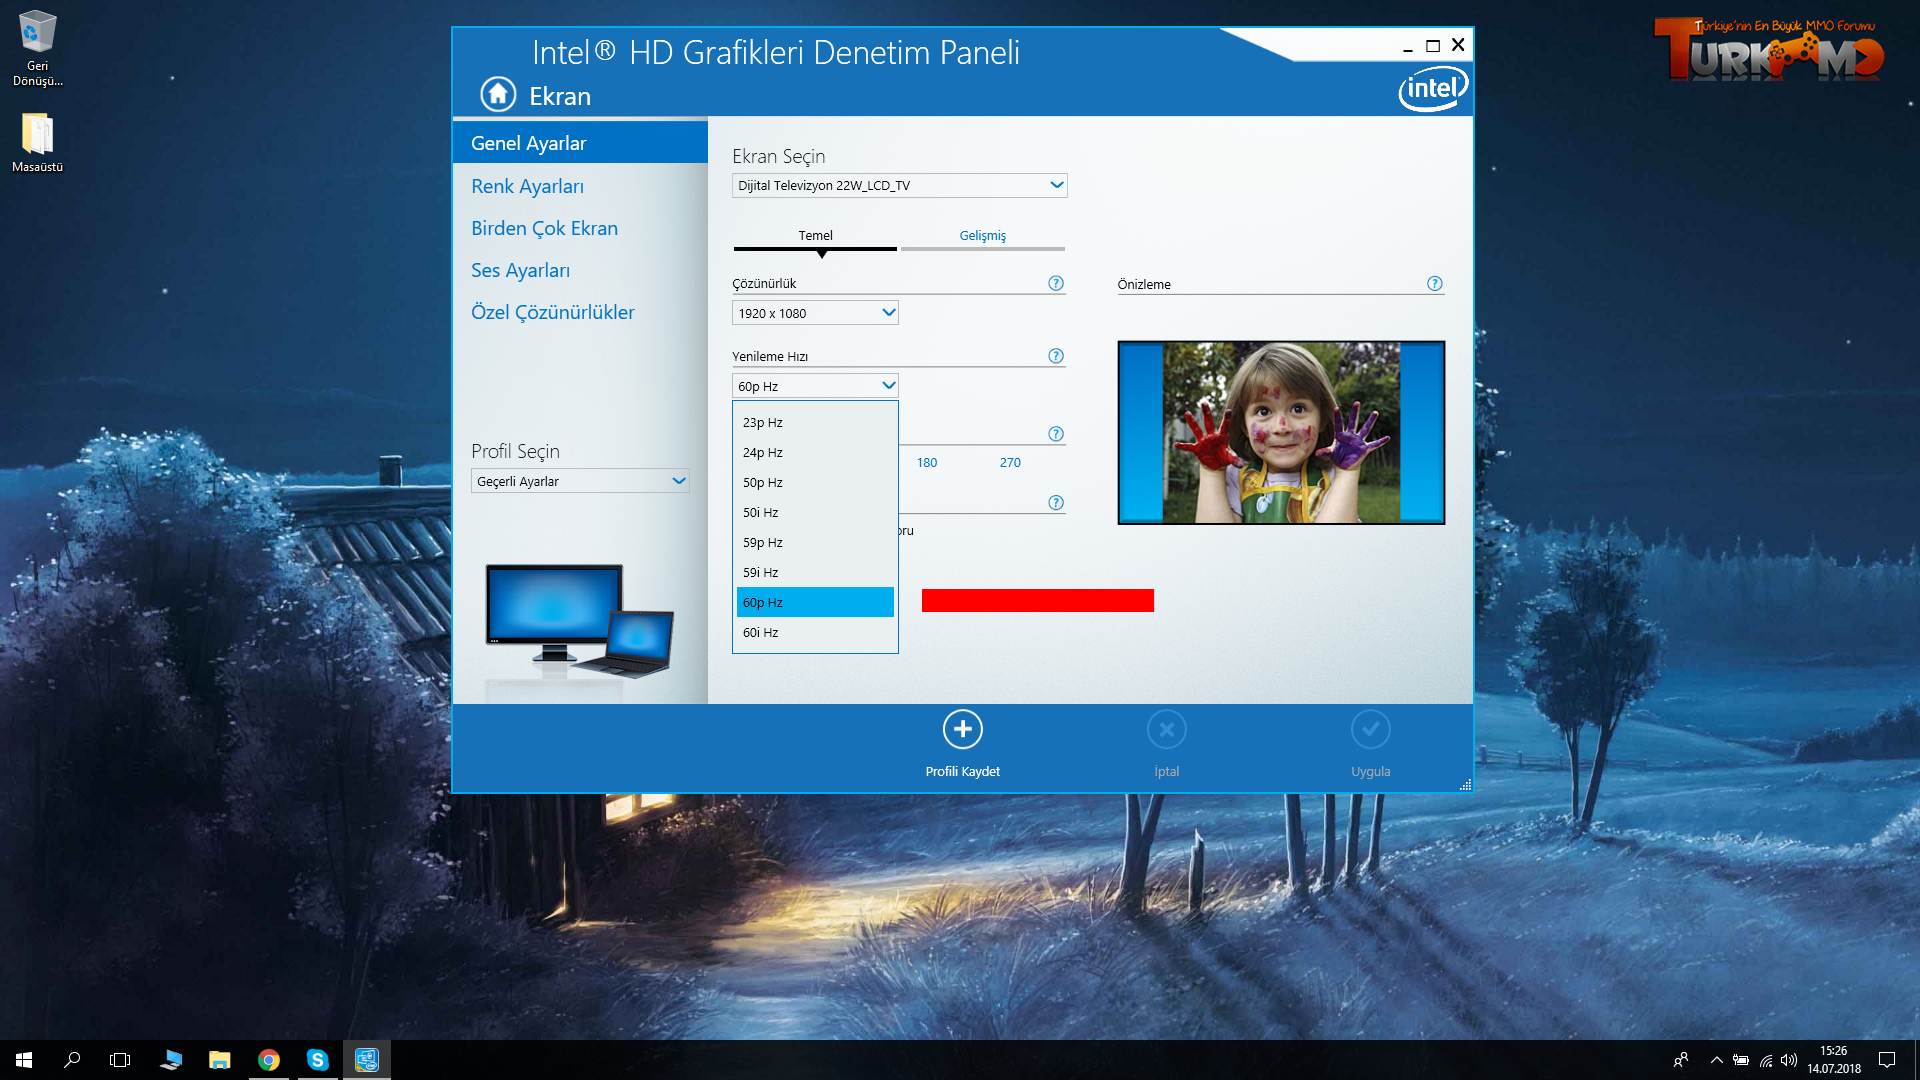The image size is (1920, 1080).
Task: Select 270 degree rotation
Action: point(1010,462)
